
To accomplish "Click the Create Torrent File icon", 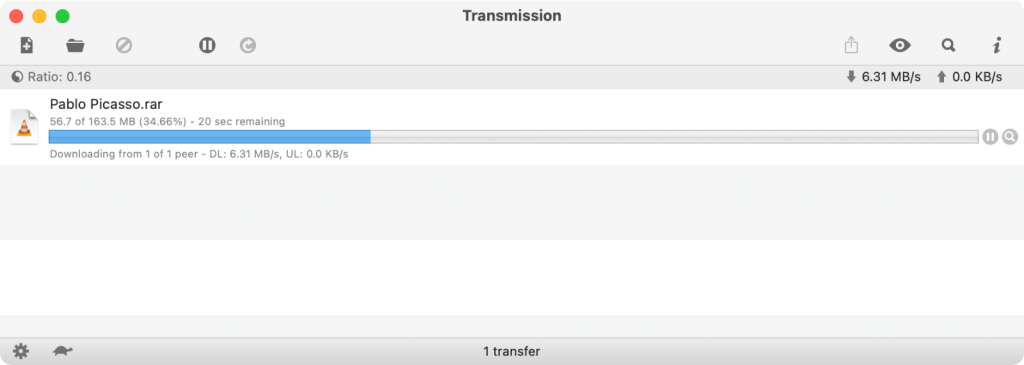I will [x=27, y=45].
